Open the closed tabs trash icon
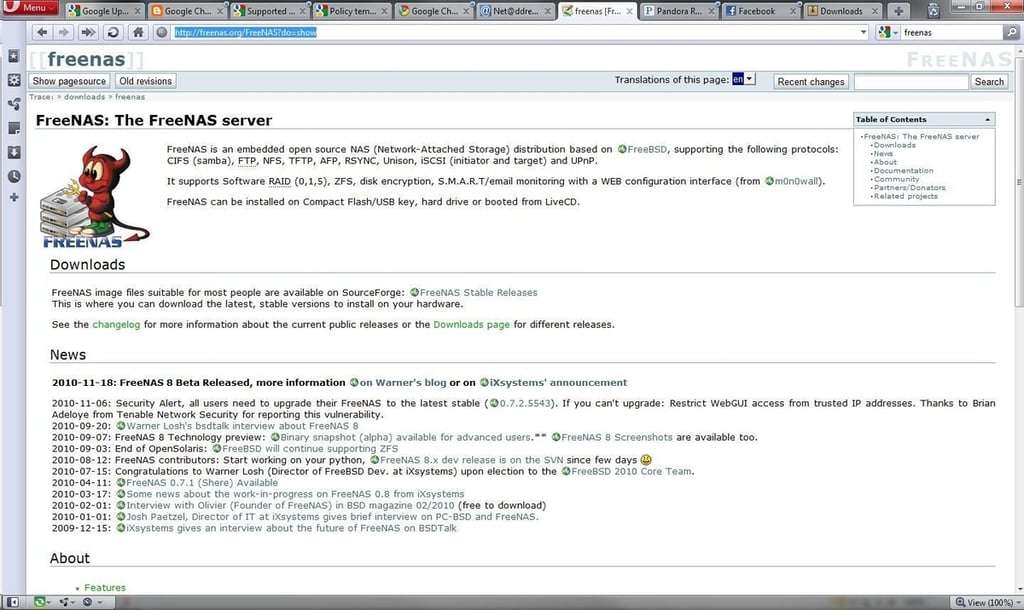 [934, 10]
